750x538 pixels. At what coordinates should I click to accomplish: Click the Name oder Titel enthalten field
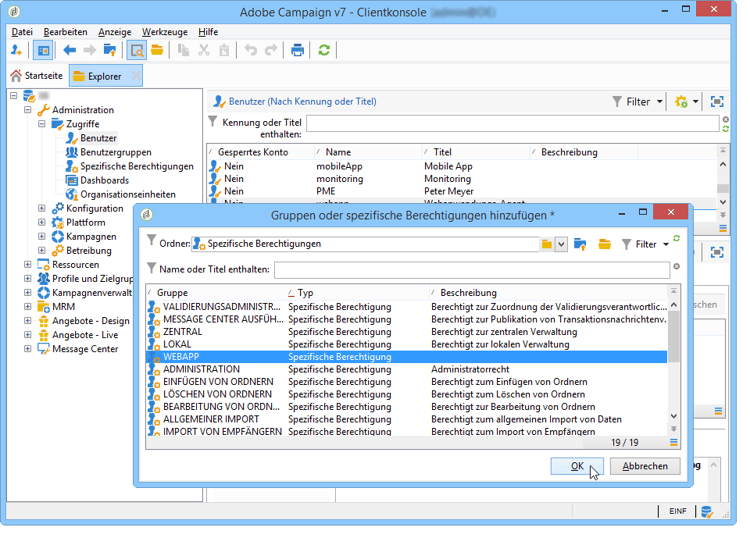point(470,269)
